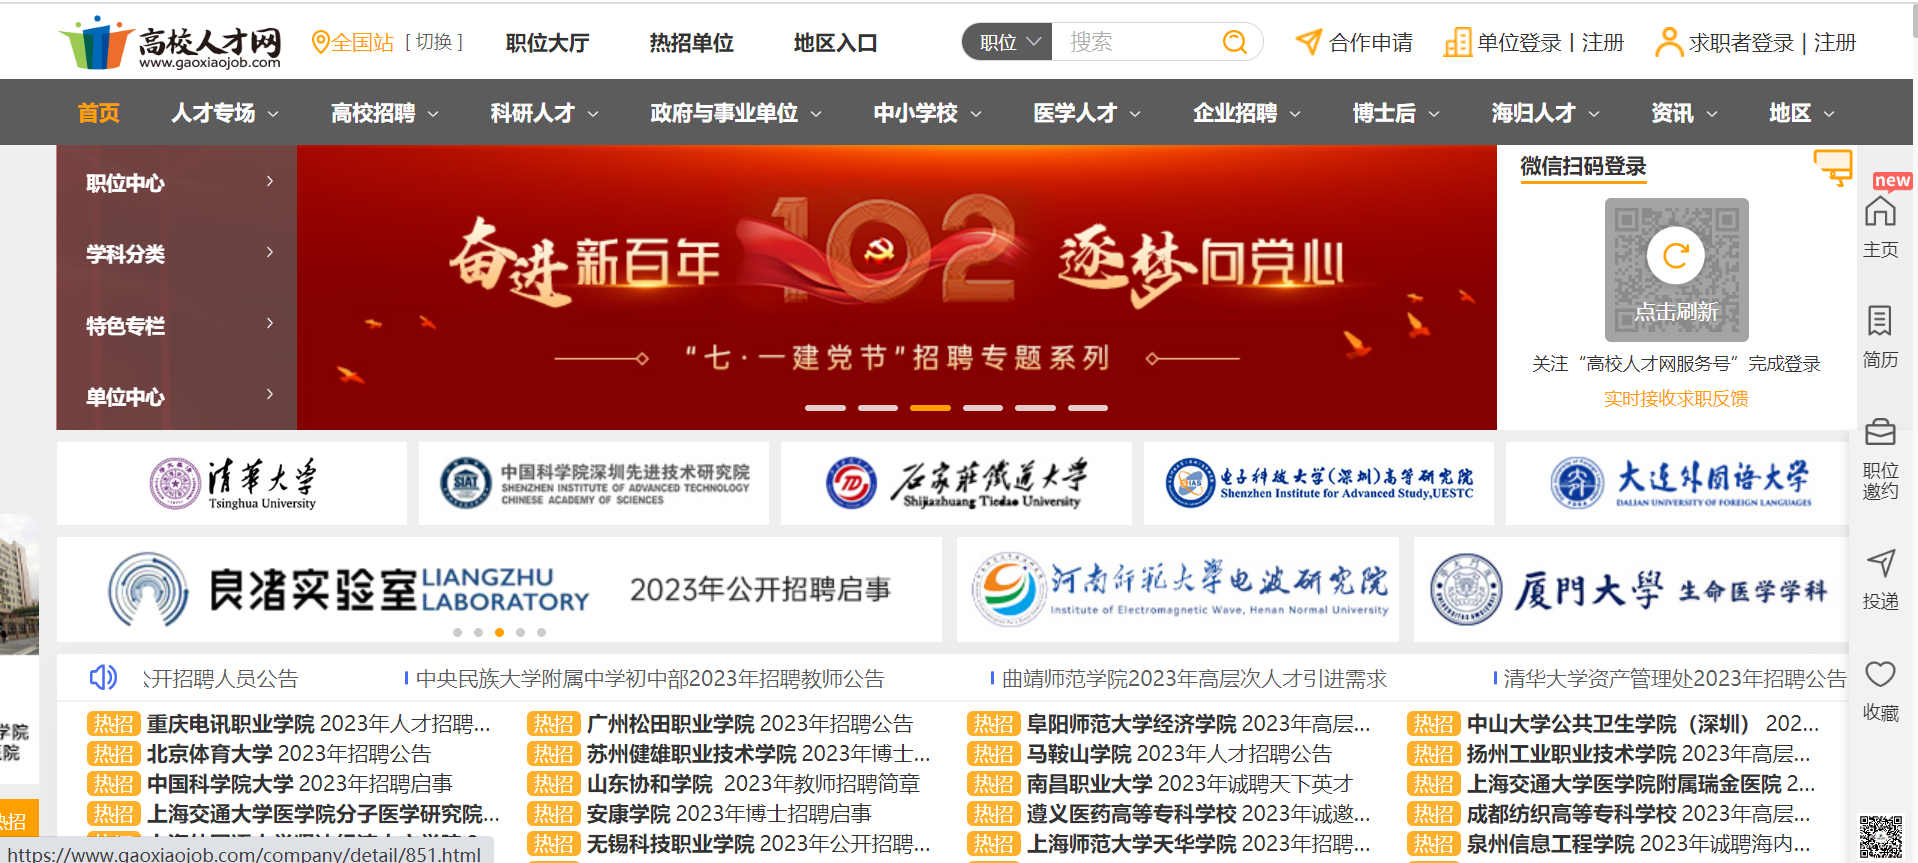Open 重庆电讯职业学院 2023年人才招聘 listing

tap(319, 723)
